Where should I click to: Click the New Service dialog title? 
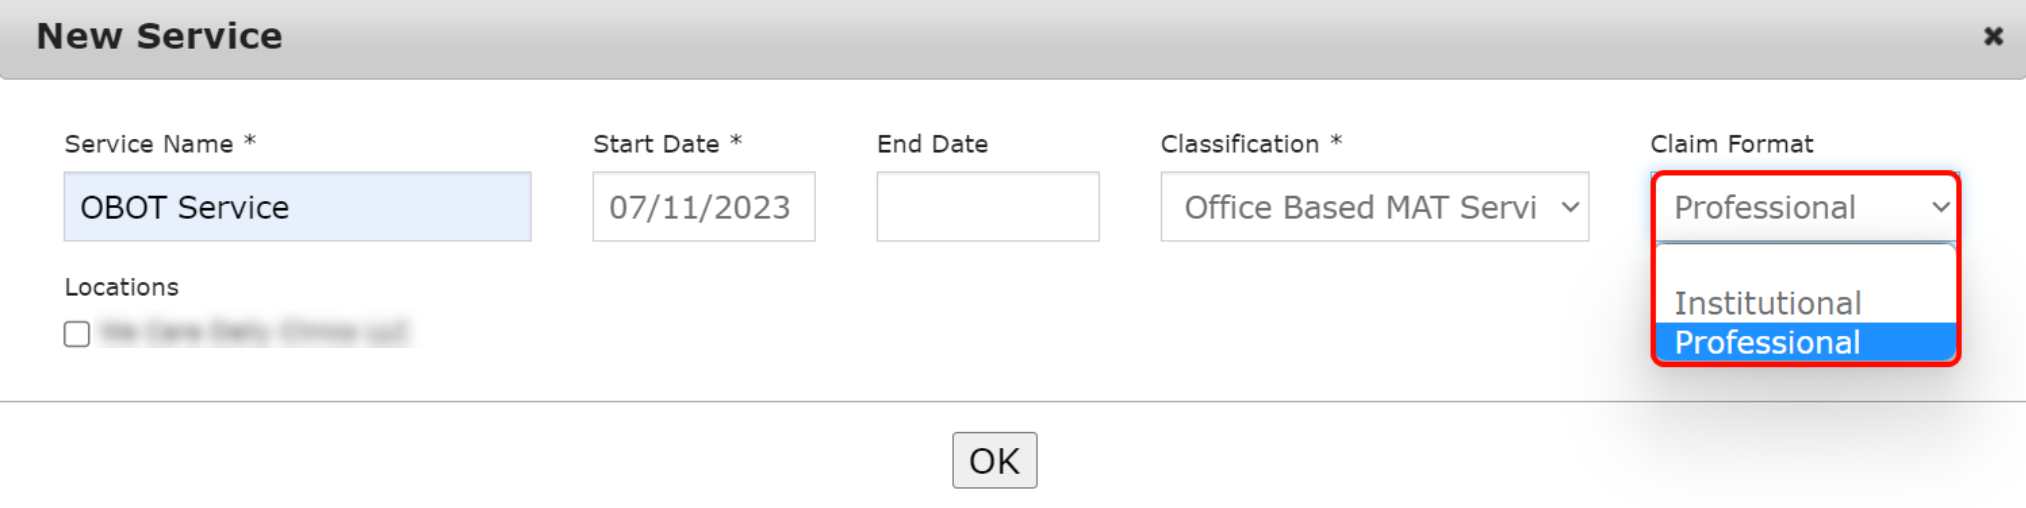(x=160, y=36)
